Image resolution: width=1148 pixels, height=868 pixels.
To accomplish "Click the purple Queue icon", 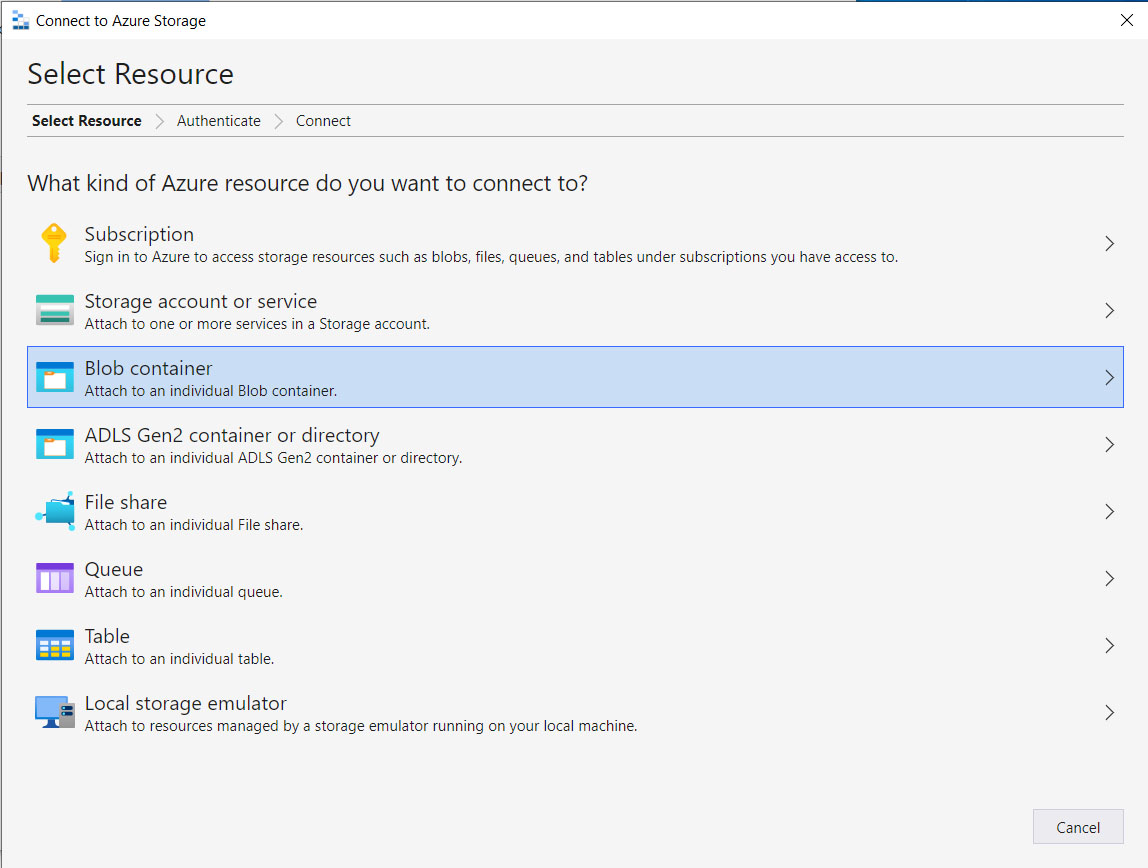I will coord(55,578).
